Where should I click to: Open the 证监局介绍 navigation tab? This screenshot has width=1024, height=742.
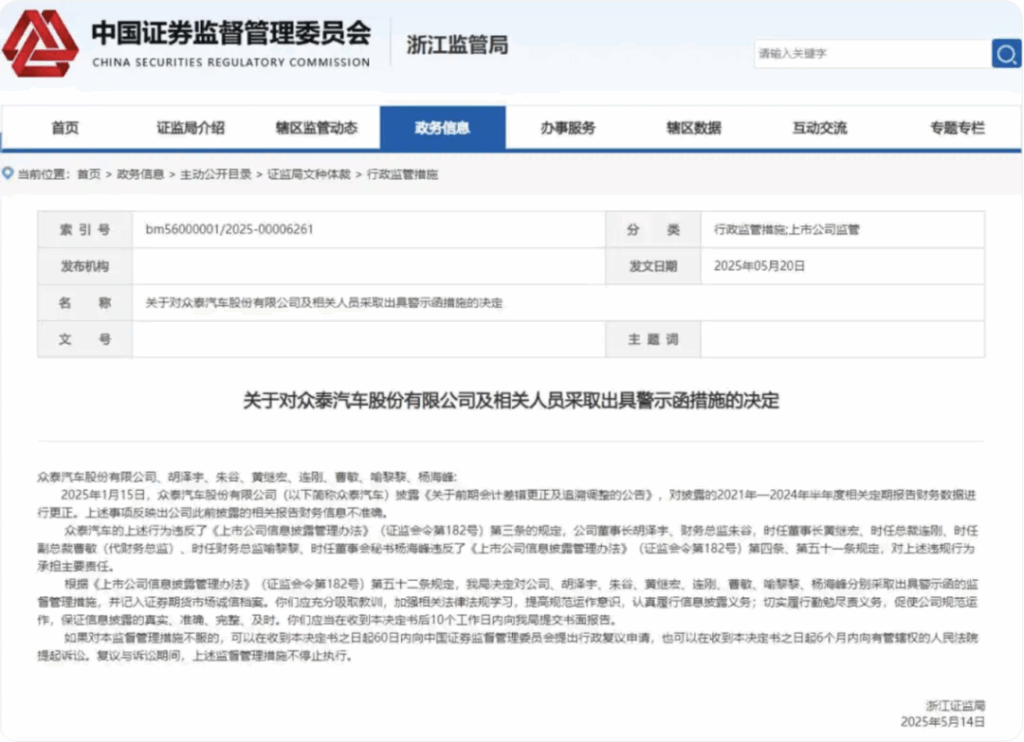pyautogui.click(x=190, y=128)
